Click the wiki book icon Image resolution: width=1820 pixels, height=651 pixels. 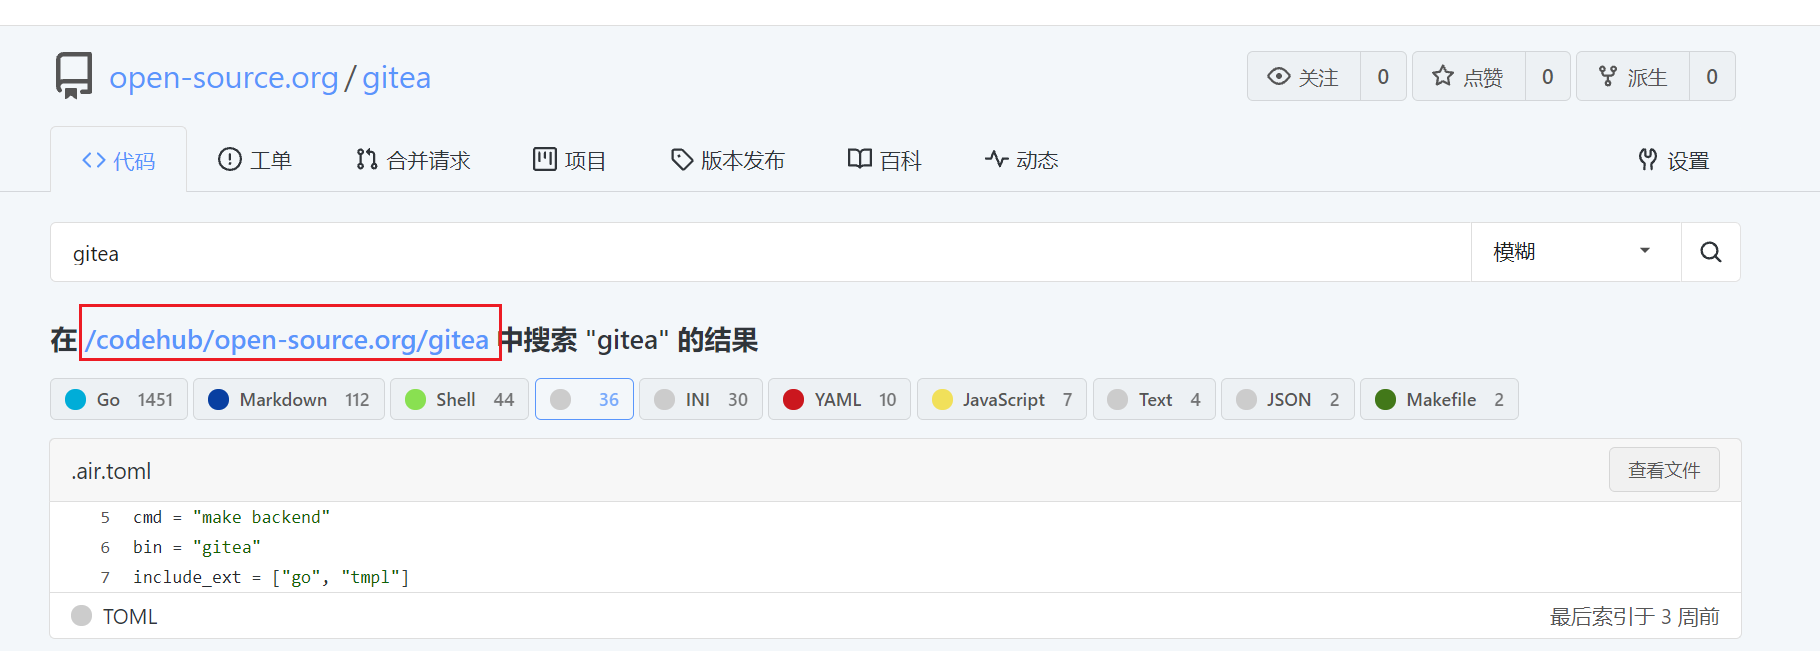(x=860, y=159)
